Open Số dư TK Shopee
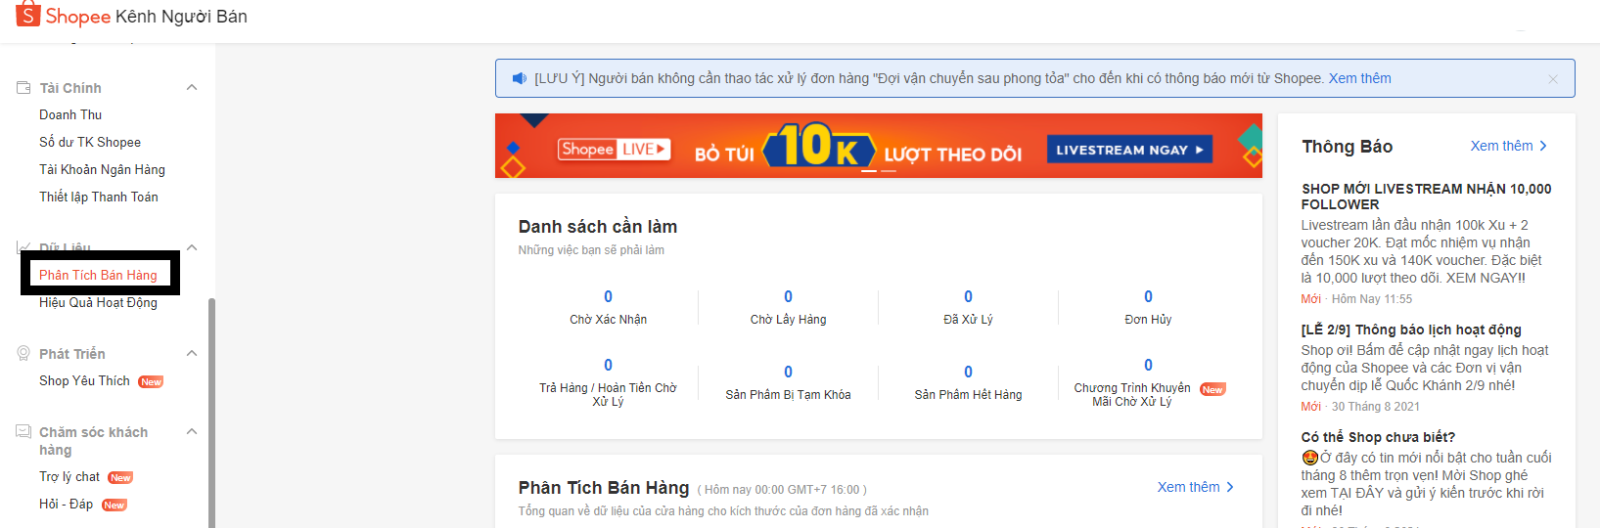The width and height of the screenshot is (1600, 528). coord(90,142)
